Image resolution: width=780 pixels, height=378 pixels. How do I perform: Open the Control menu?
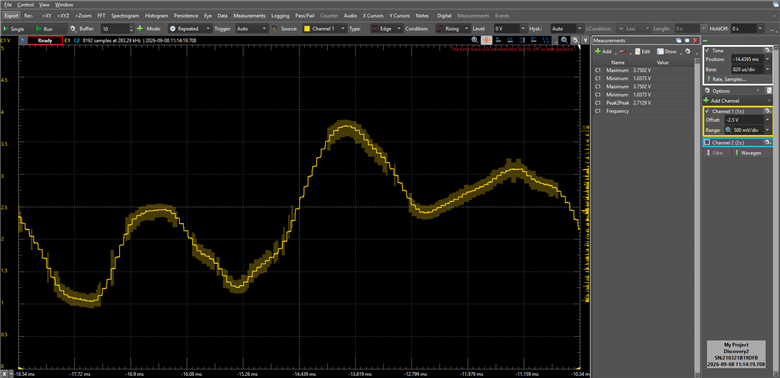pyautogui.click(x=25, y=4)
